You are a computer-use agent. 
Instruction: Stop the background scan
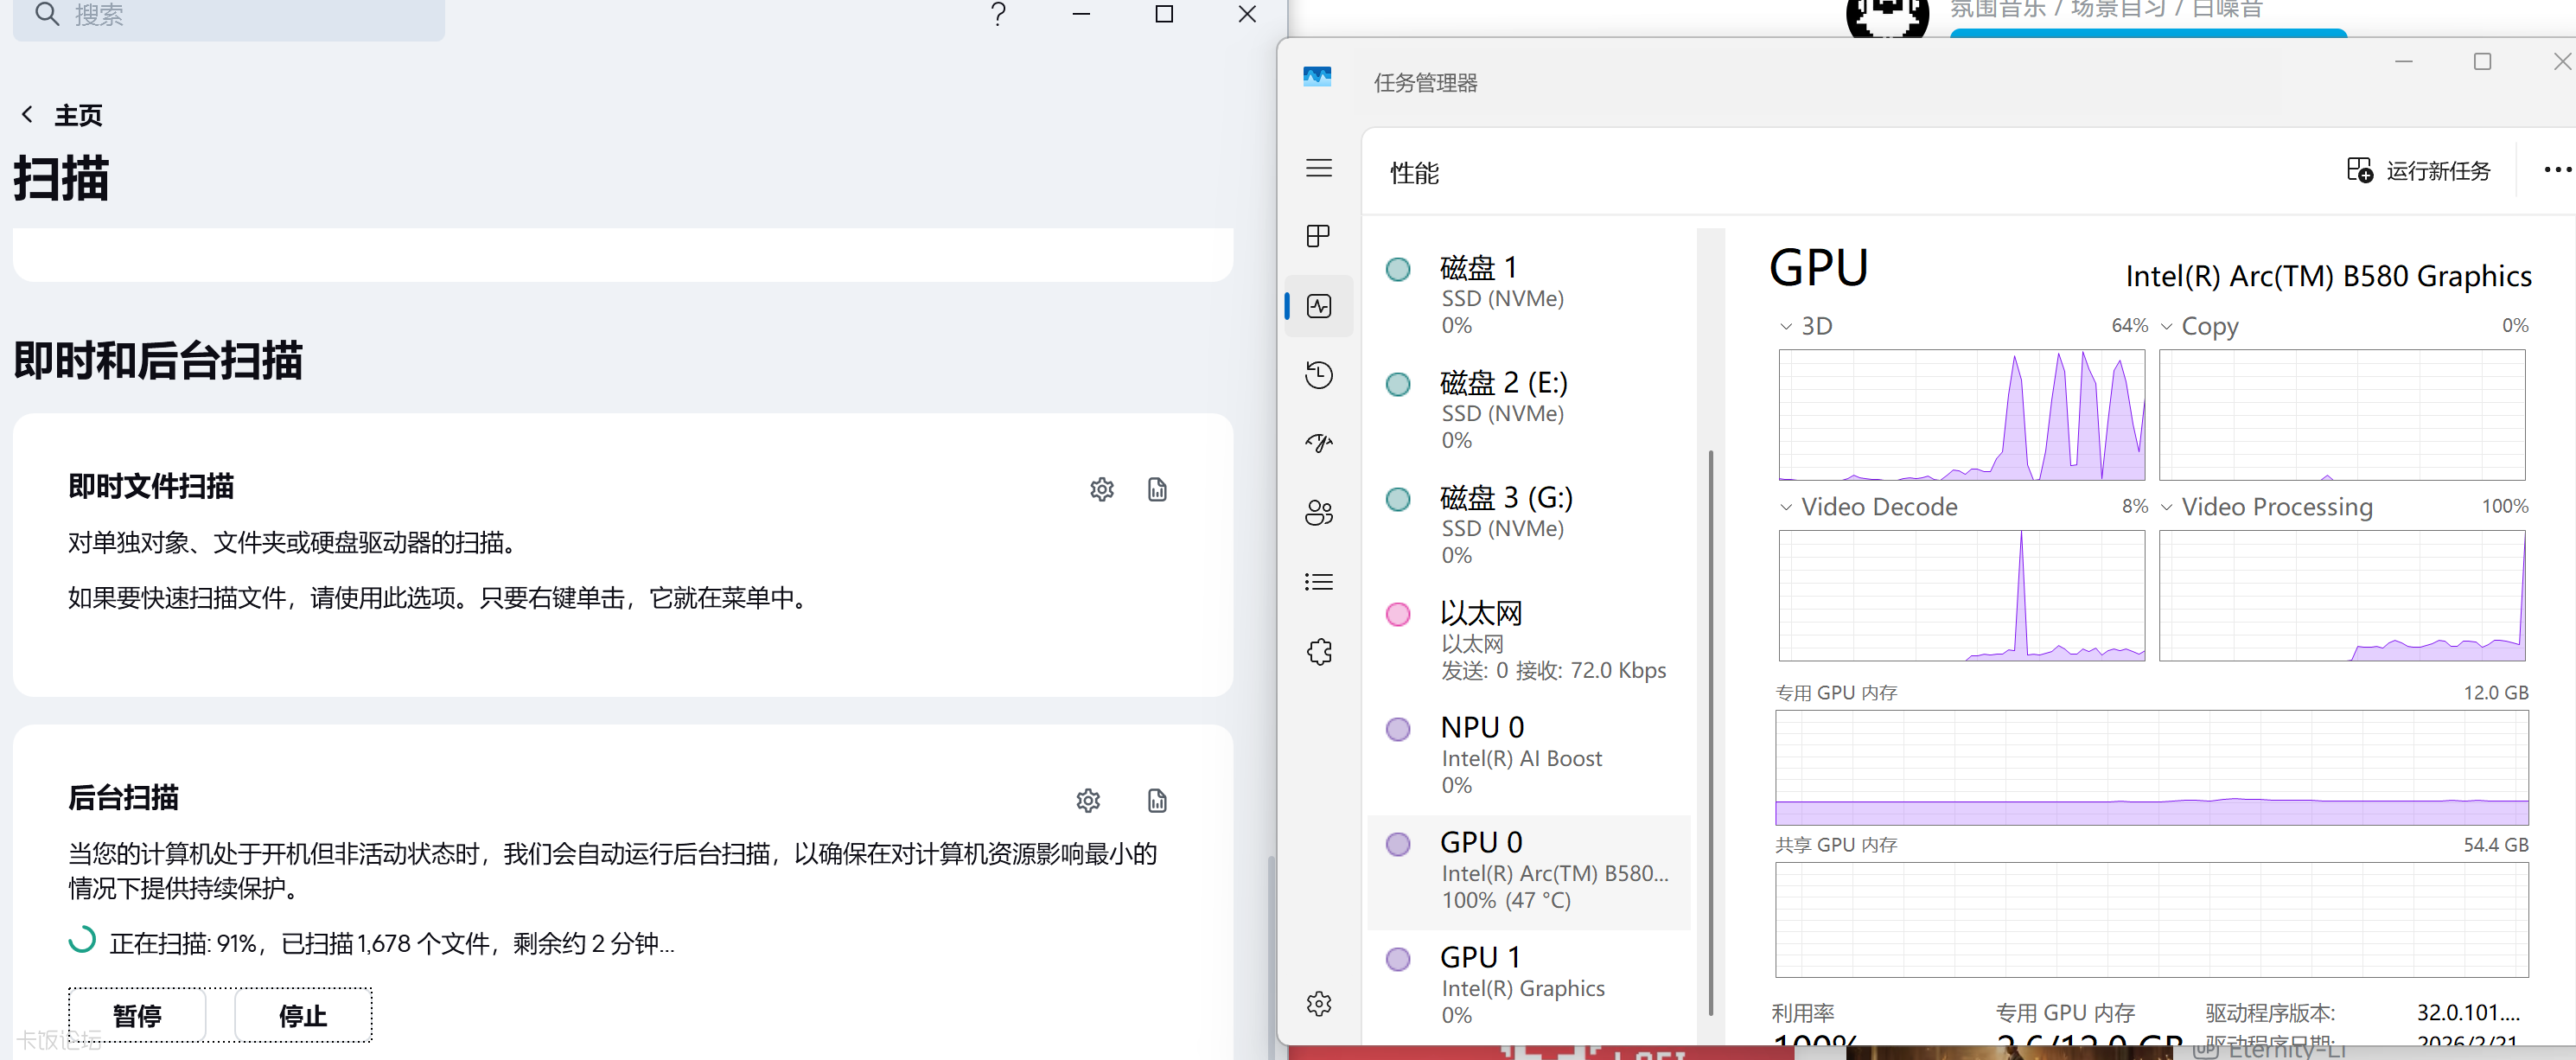303,1015
